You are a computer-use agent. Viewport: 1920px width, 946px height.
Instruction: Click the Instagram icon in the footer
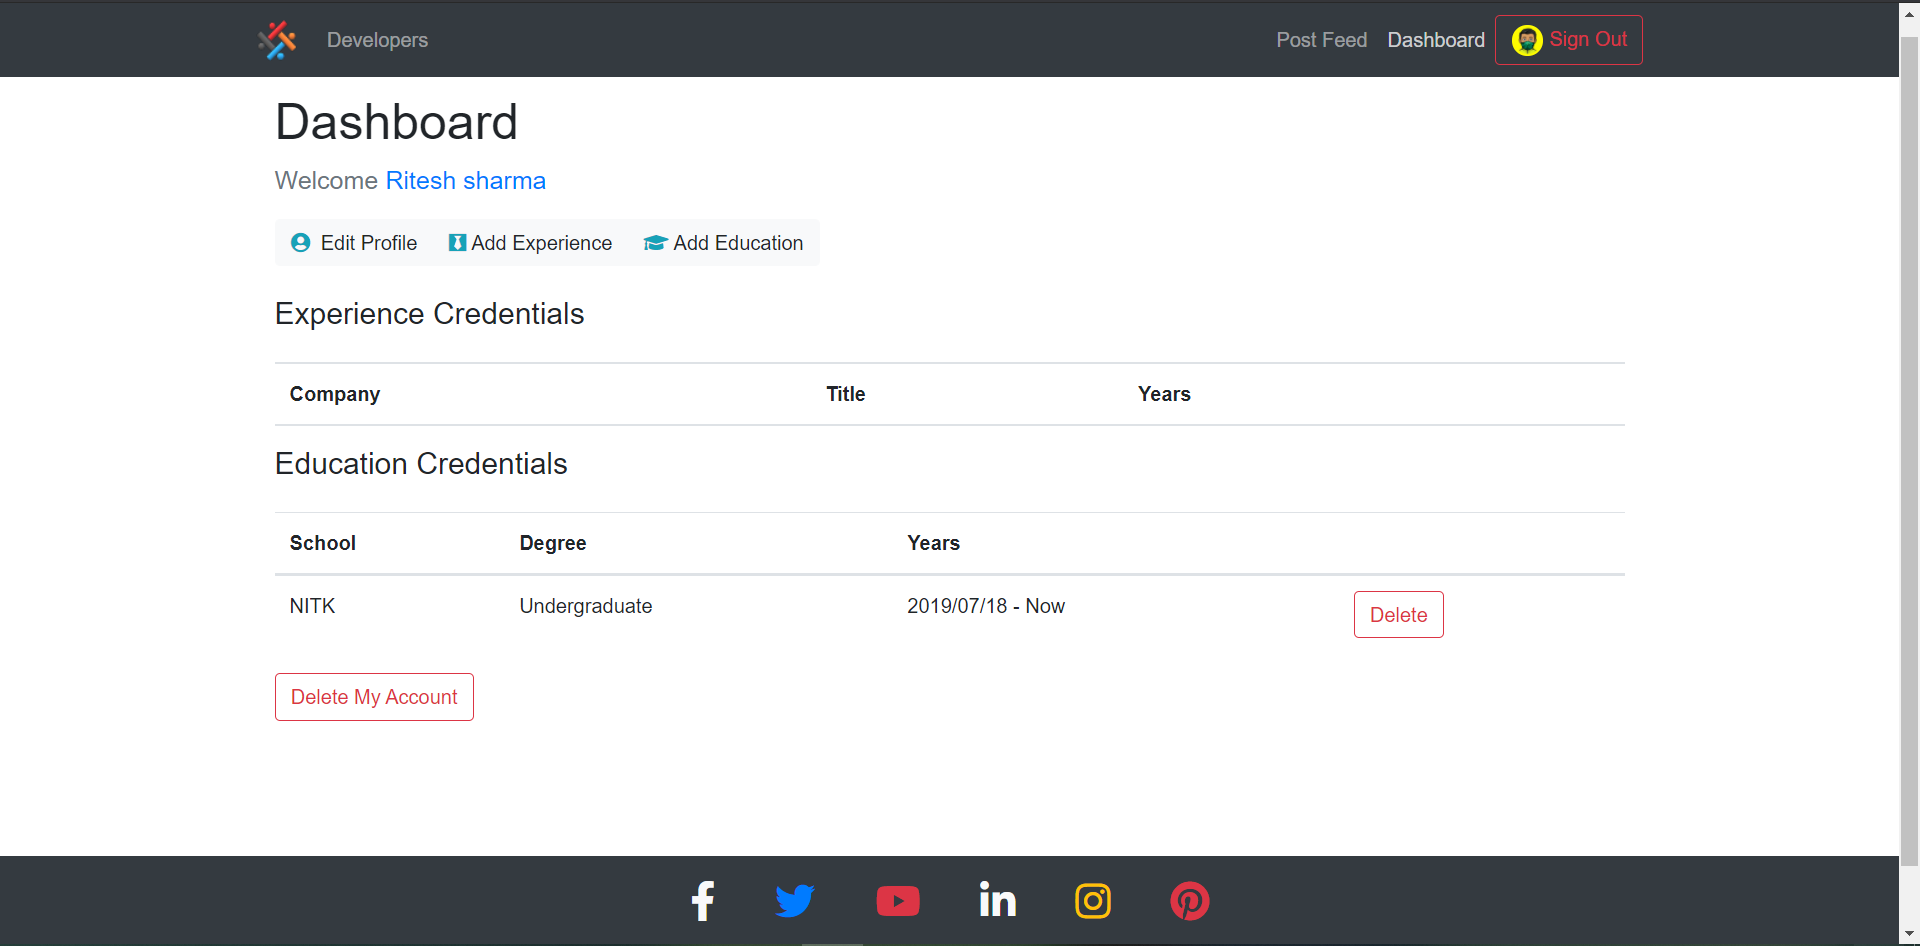[x=1092, y=900]
